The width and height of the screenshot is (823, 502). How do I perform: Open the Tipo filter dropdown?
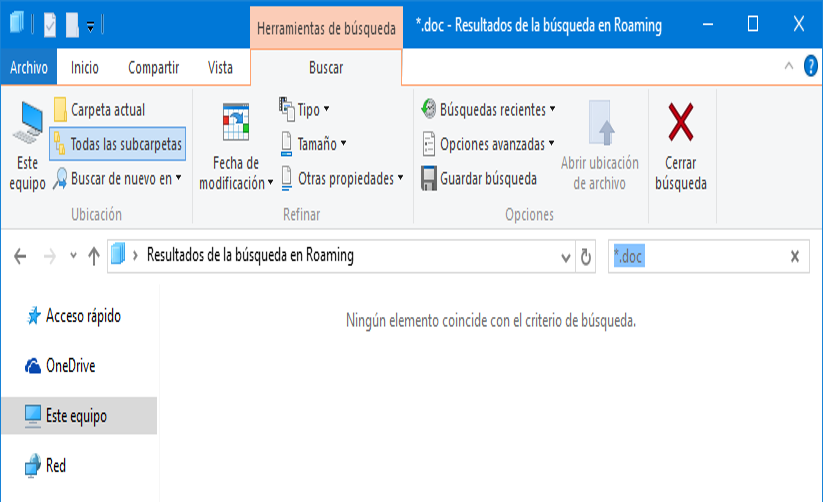[x=304, y=109]
